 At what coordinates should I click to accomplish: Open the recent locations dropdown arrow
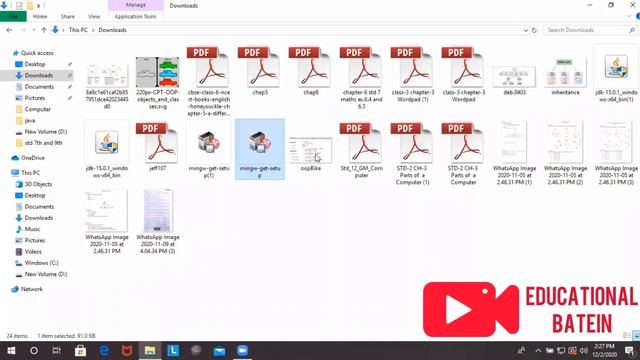click(34, 30)
